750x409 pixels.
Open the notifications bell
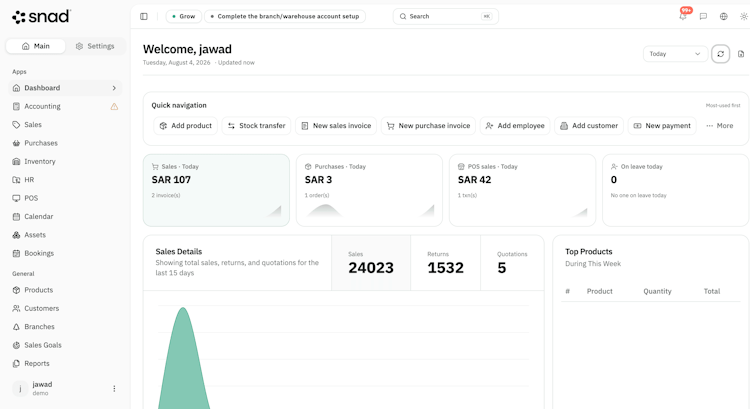683,16
